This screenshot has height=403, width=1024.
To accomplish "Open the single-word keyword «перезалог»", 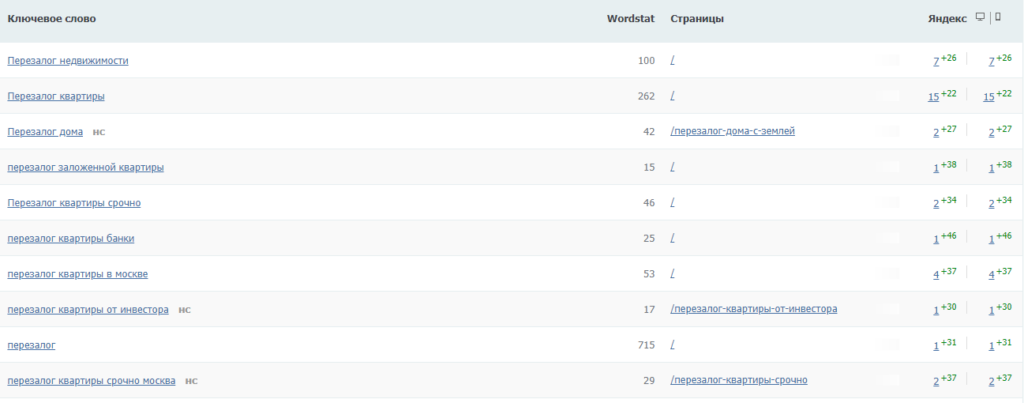I will coord(31,345).
